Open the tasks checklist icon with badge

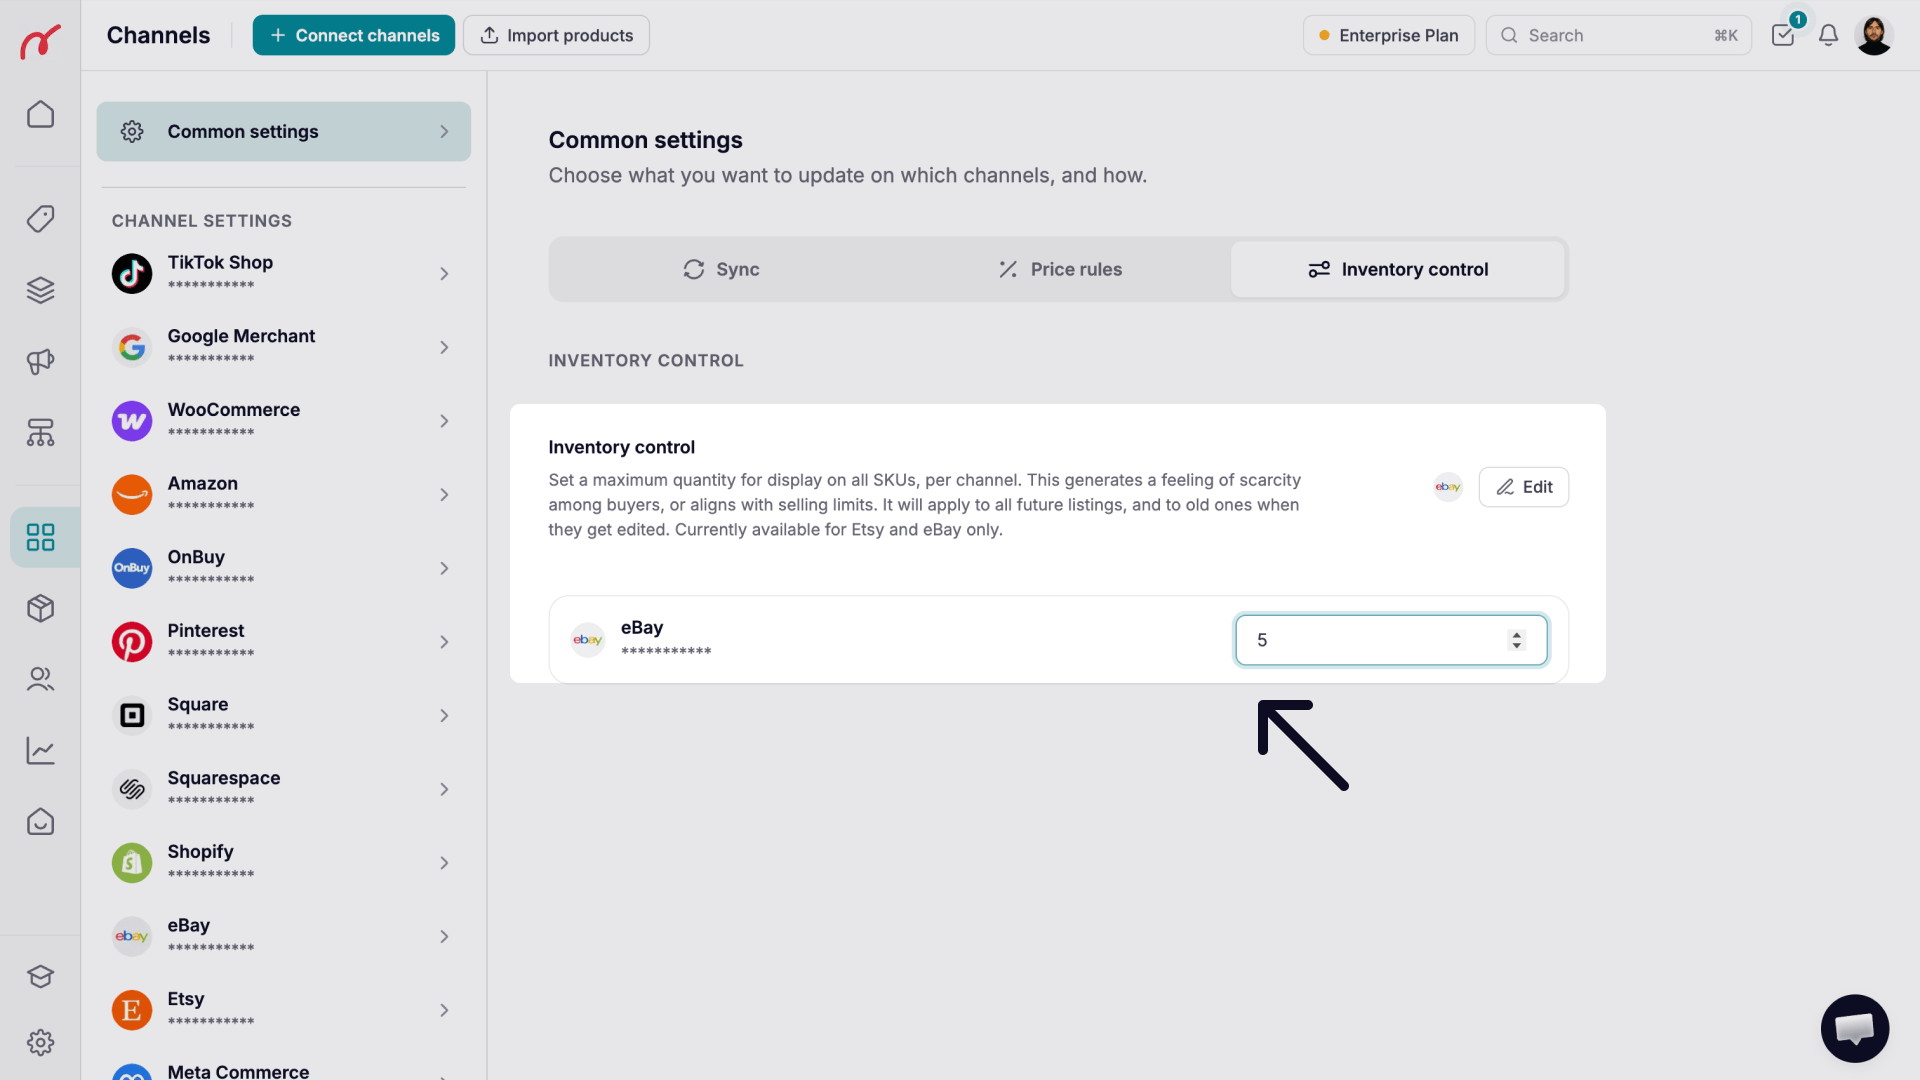pos(1783,35)
